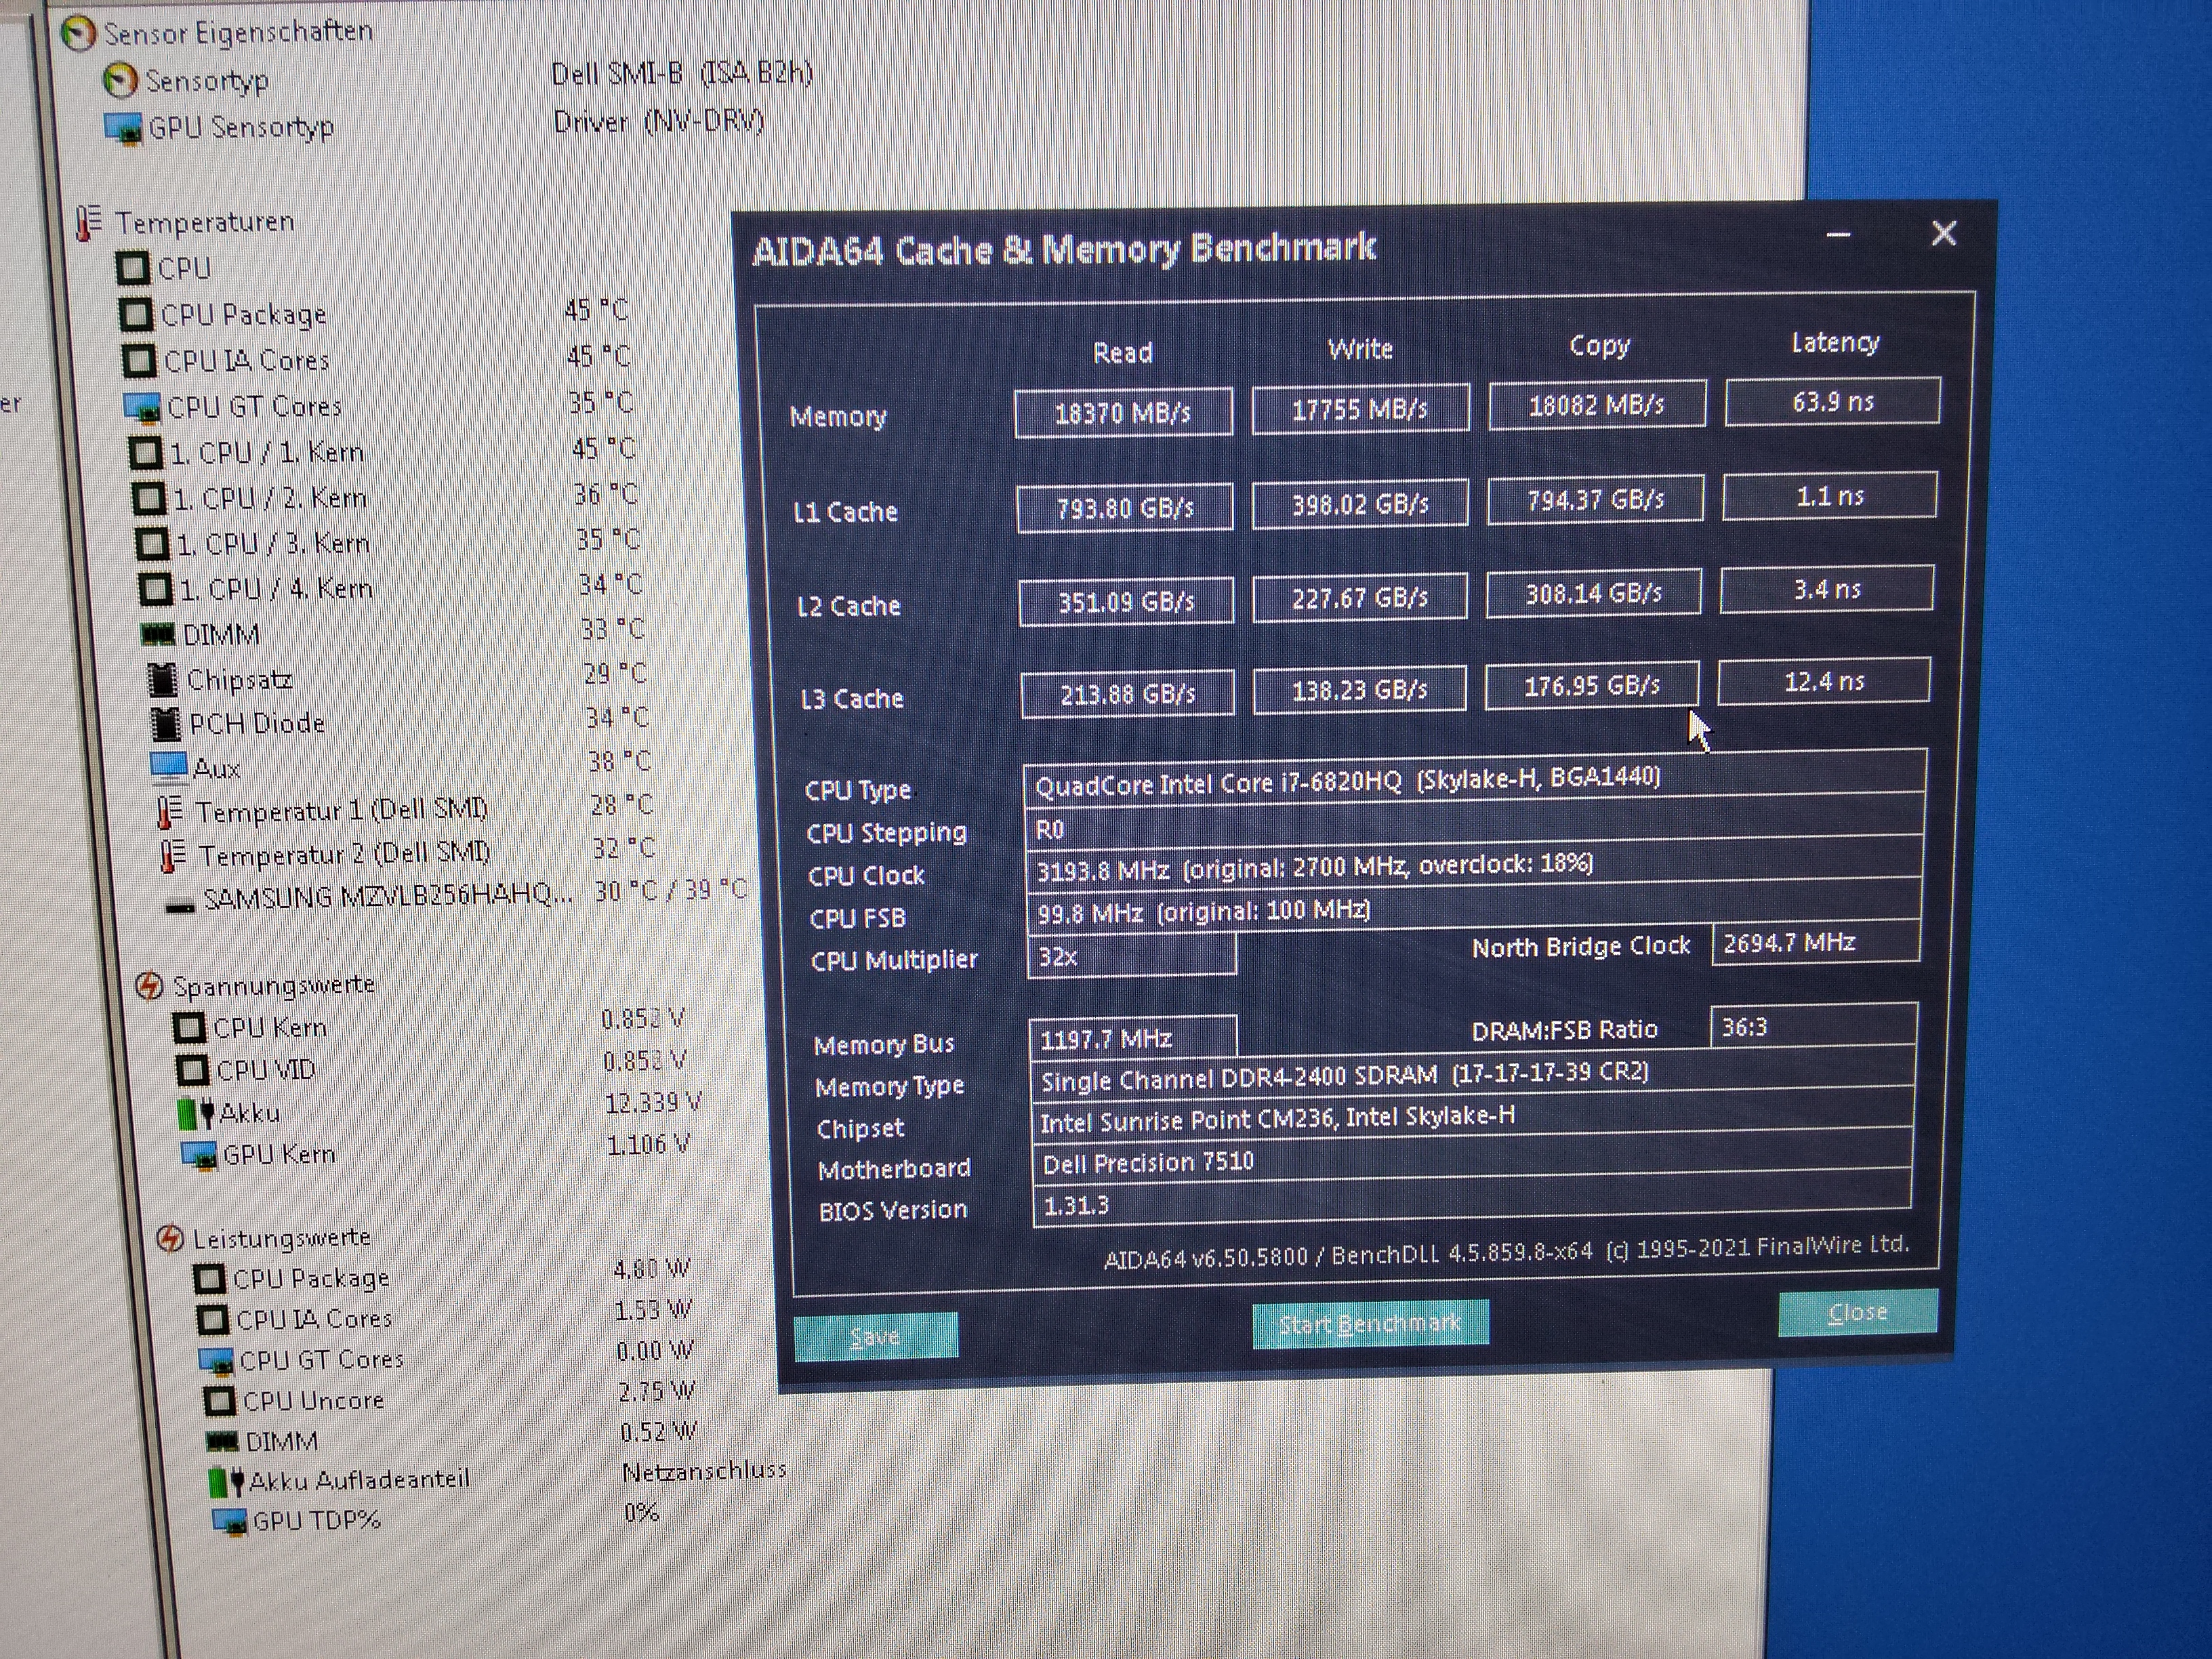Click the Save button in benchmark dialog

click(875, 1337)
